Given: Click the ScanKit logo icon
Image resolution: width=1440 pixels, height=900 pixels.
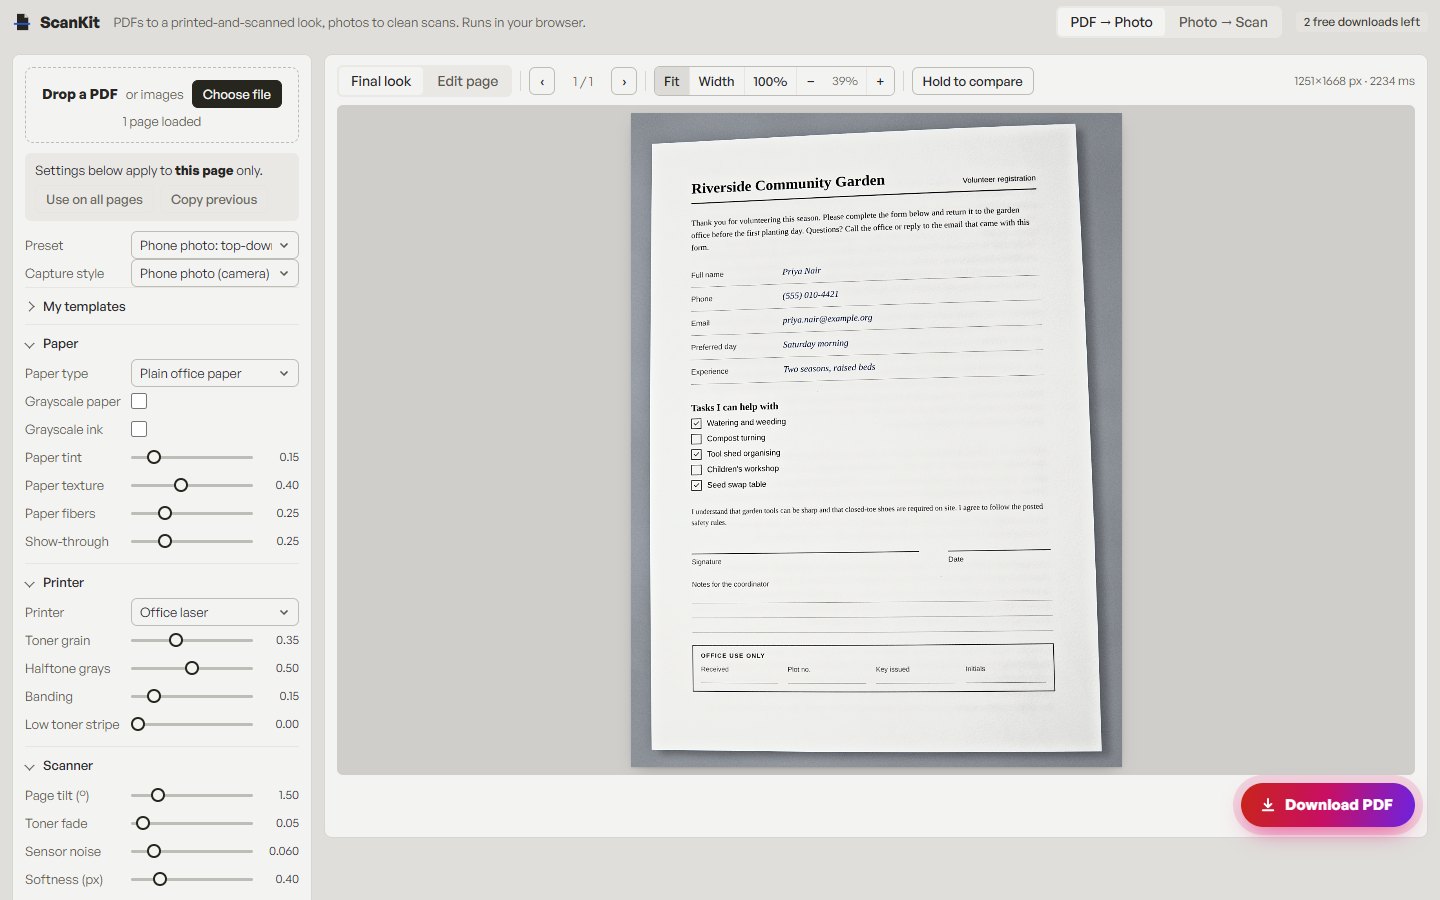Looking at the screenshot, I should point(22,22).
